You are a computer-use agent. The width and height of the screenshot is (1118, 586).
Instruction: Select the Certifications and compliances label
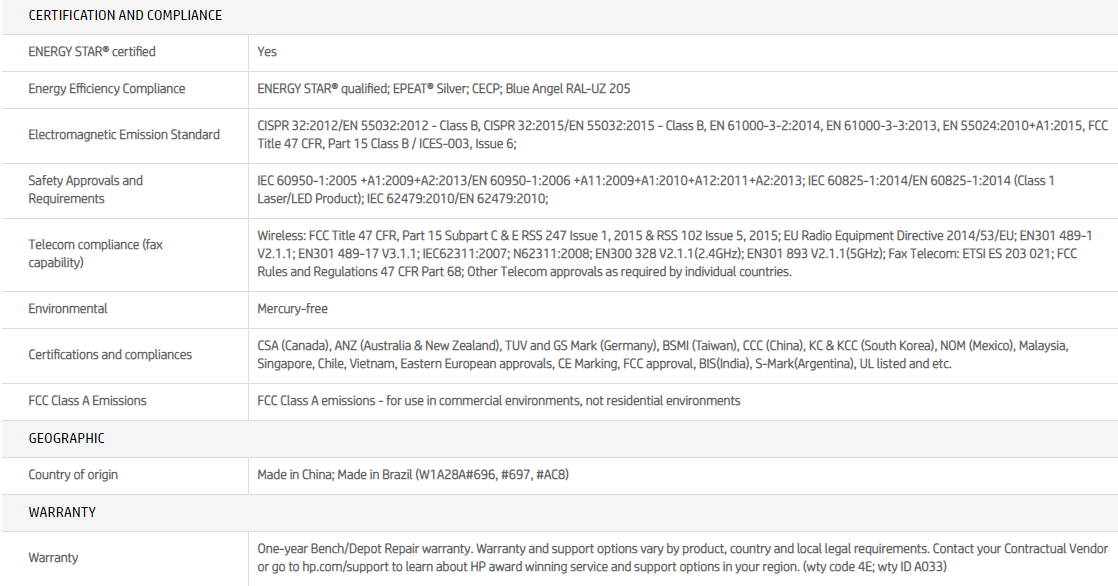110,355
